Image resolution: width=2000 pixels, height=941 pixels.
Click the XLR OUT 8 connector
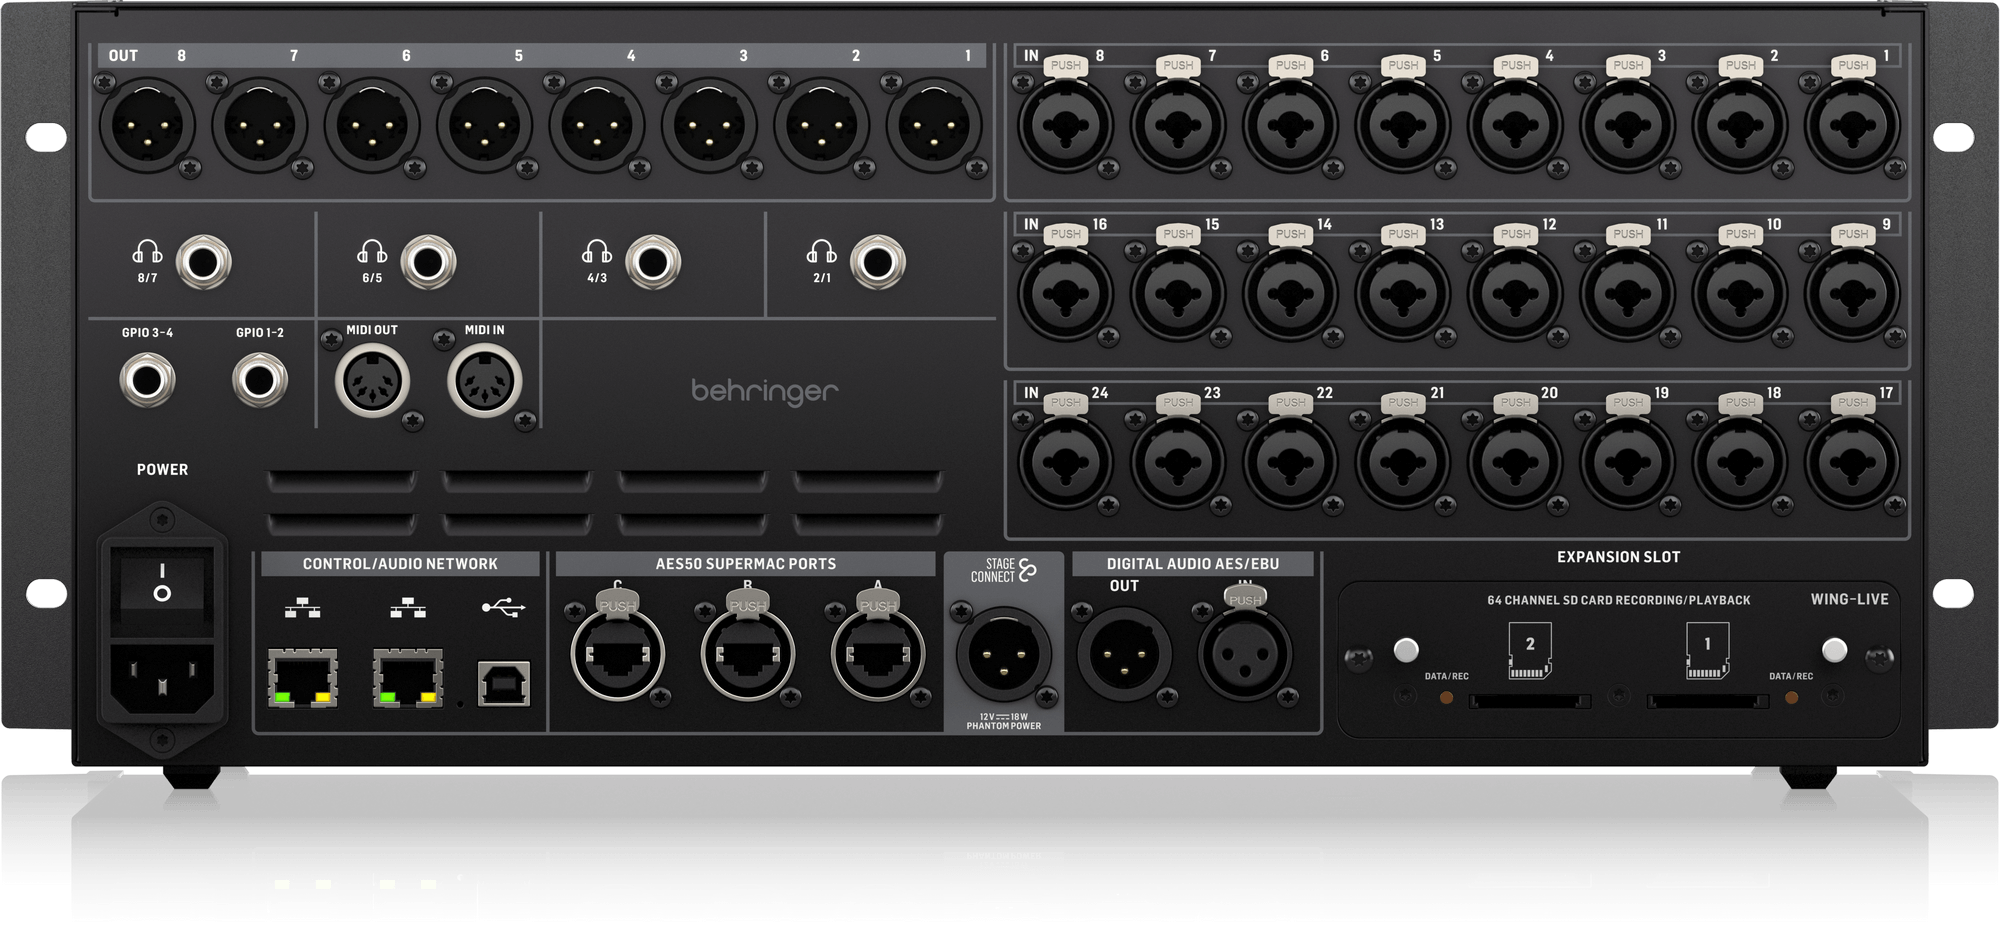(x=147, y=127)
